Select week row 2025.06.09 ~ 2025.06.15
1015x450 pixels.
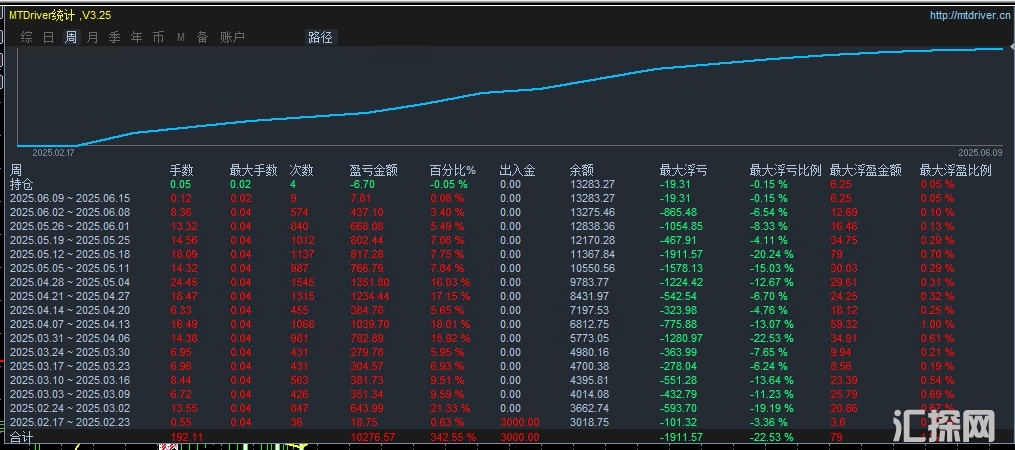[x=70, y=198]
